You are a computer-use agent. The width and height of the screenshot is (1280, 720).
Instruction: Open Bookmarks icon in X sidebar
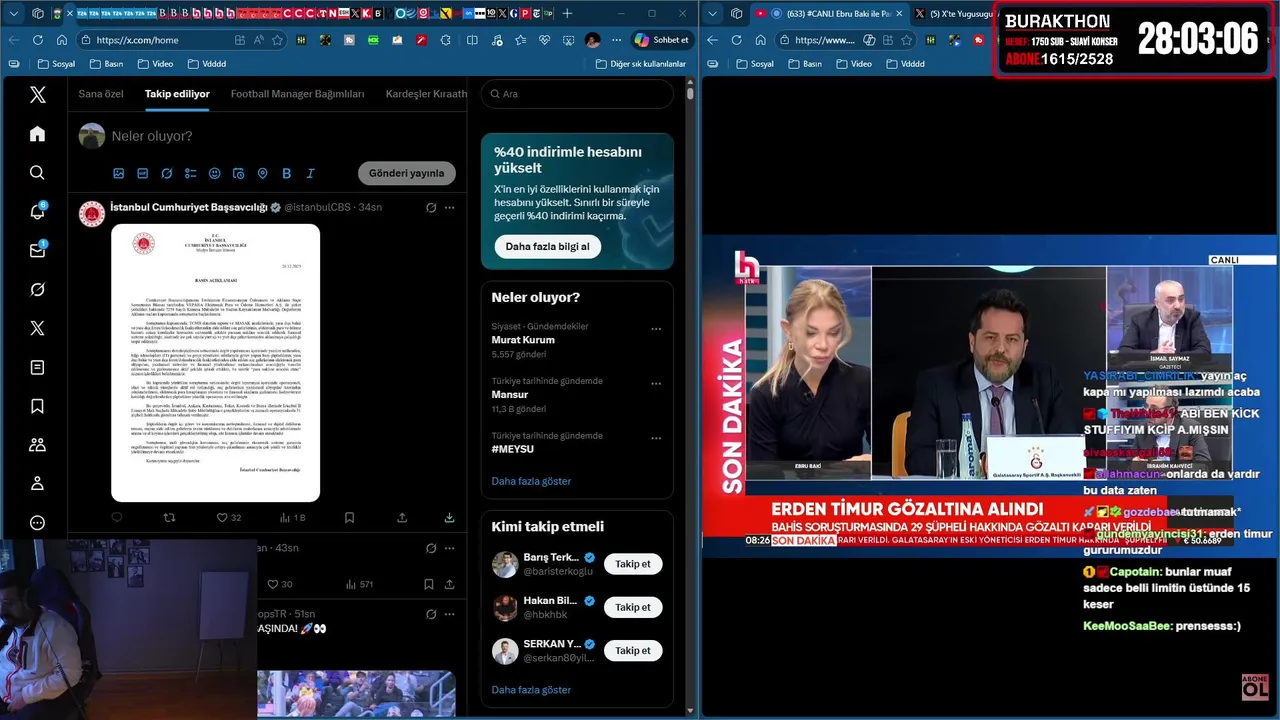[37, 406]
